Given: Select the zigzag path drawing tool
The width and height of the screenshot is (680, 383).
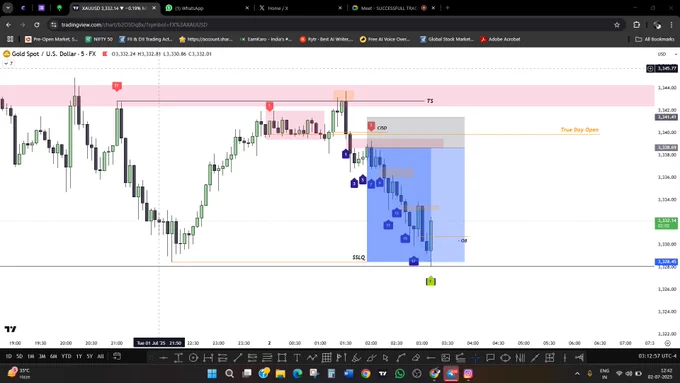Looking at the screenshot, I should 312,358.
